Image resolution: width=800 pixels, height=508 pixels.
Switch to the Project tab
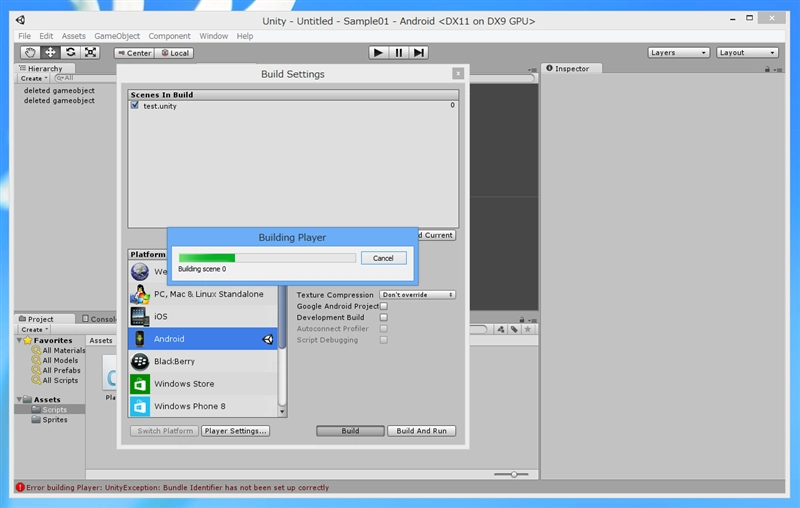[45, 319]
